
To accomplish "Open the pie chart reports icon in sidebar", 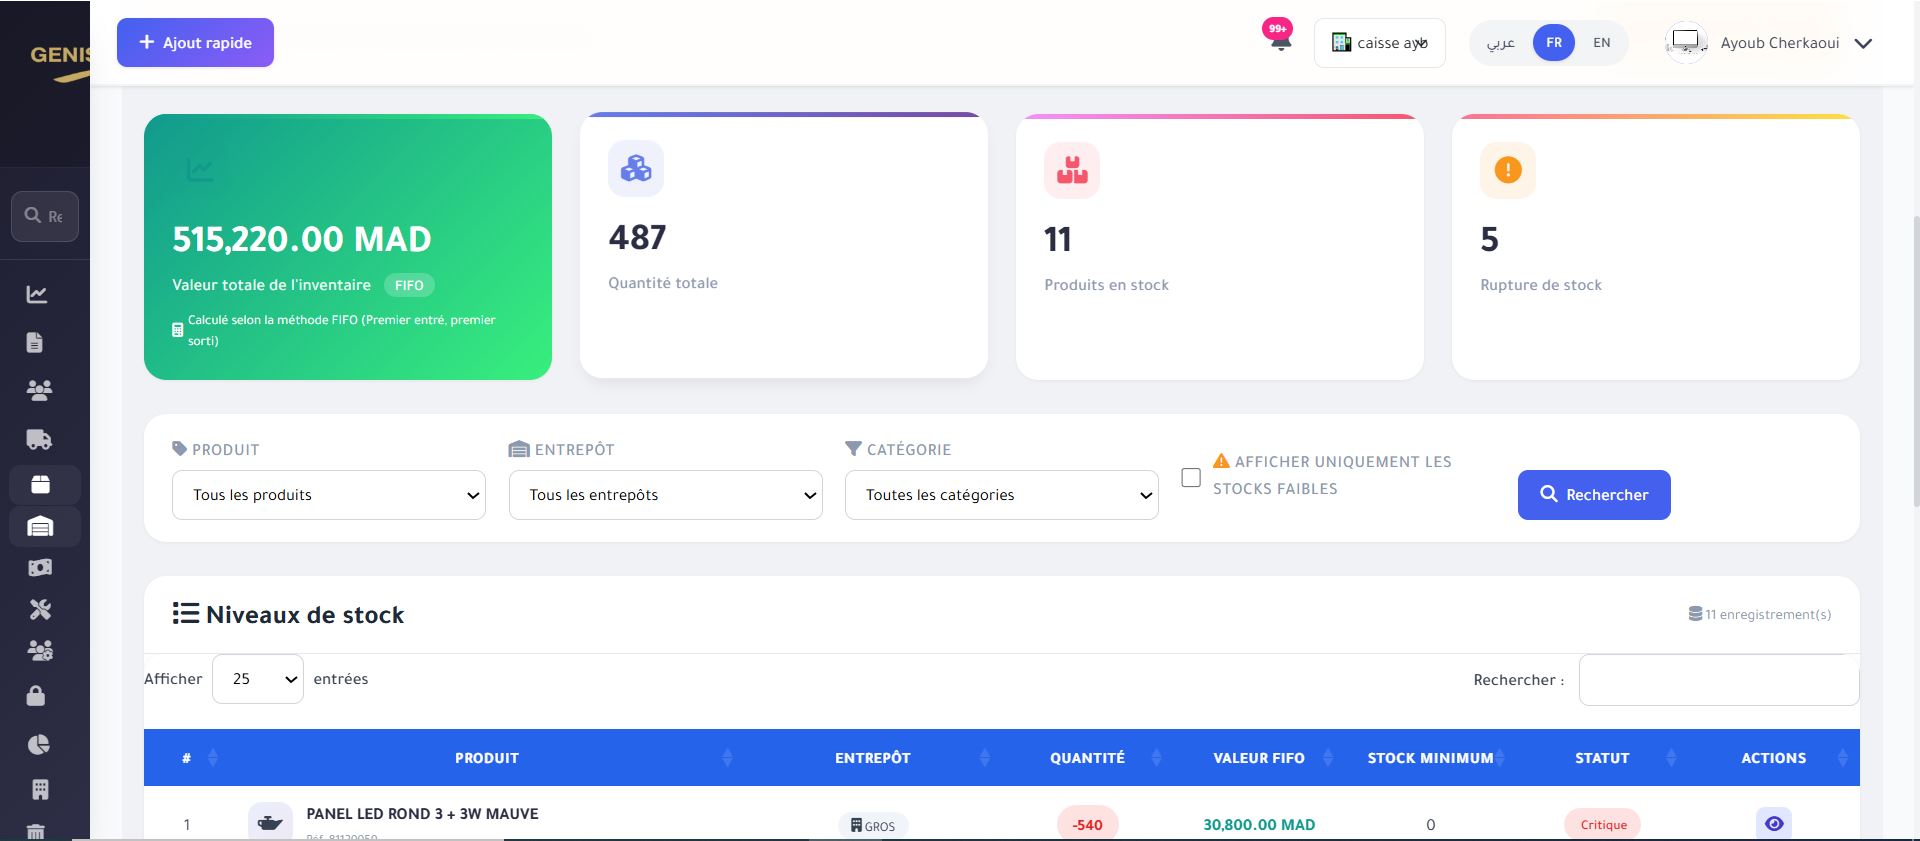I will [38, 744].
